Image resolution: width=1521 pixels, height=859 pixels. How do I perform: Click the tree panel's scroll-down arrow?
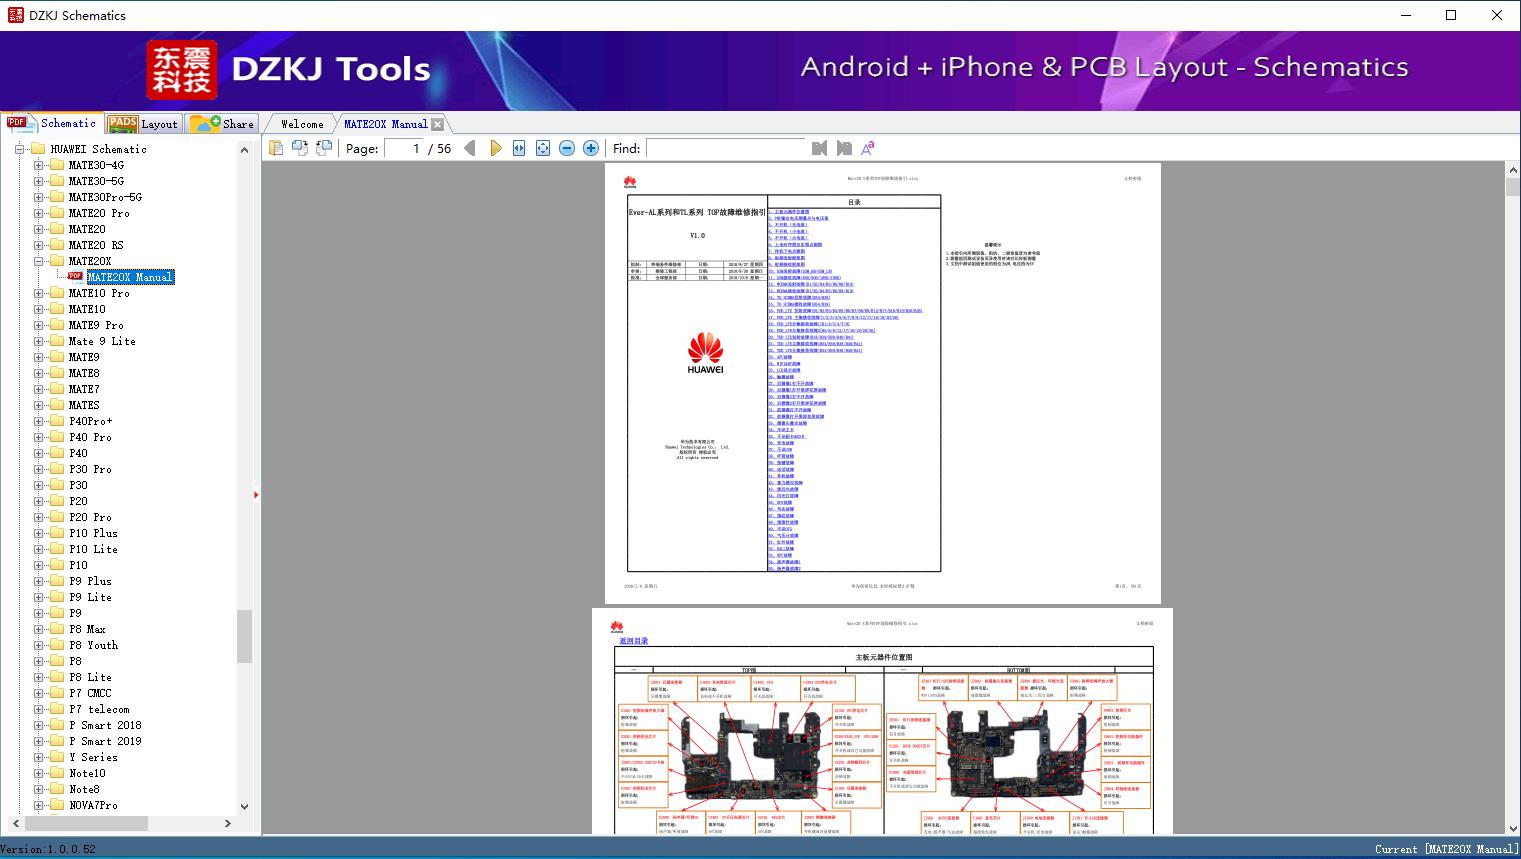244,806
